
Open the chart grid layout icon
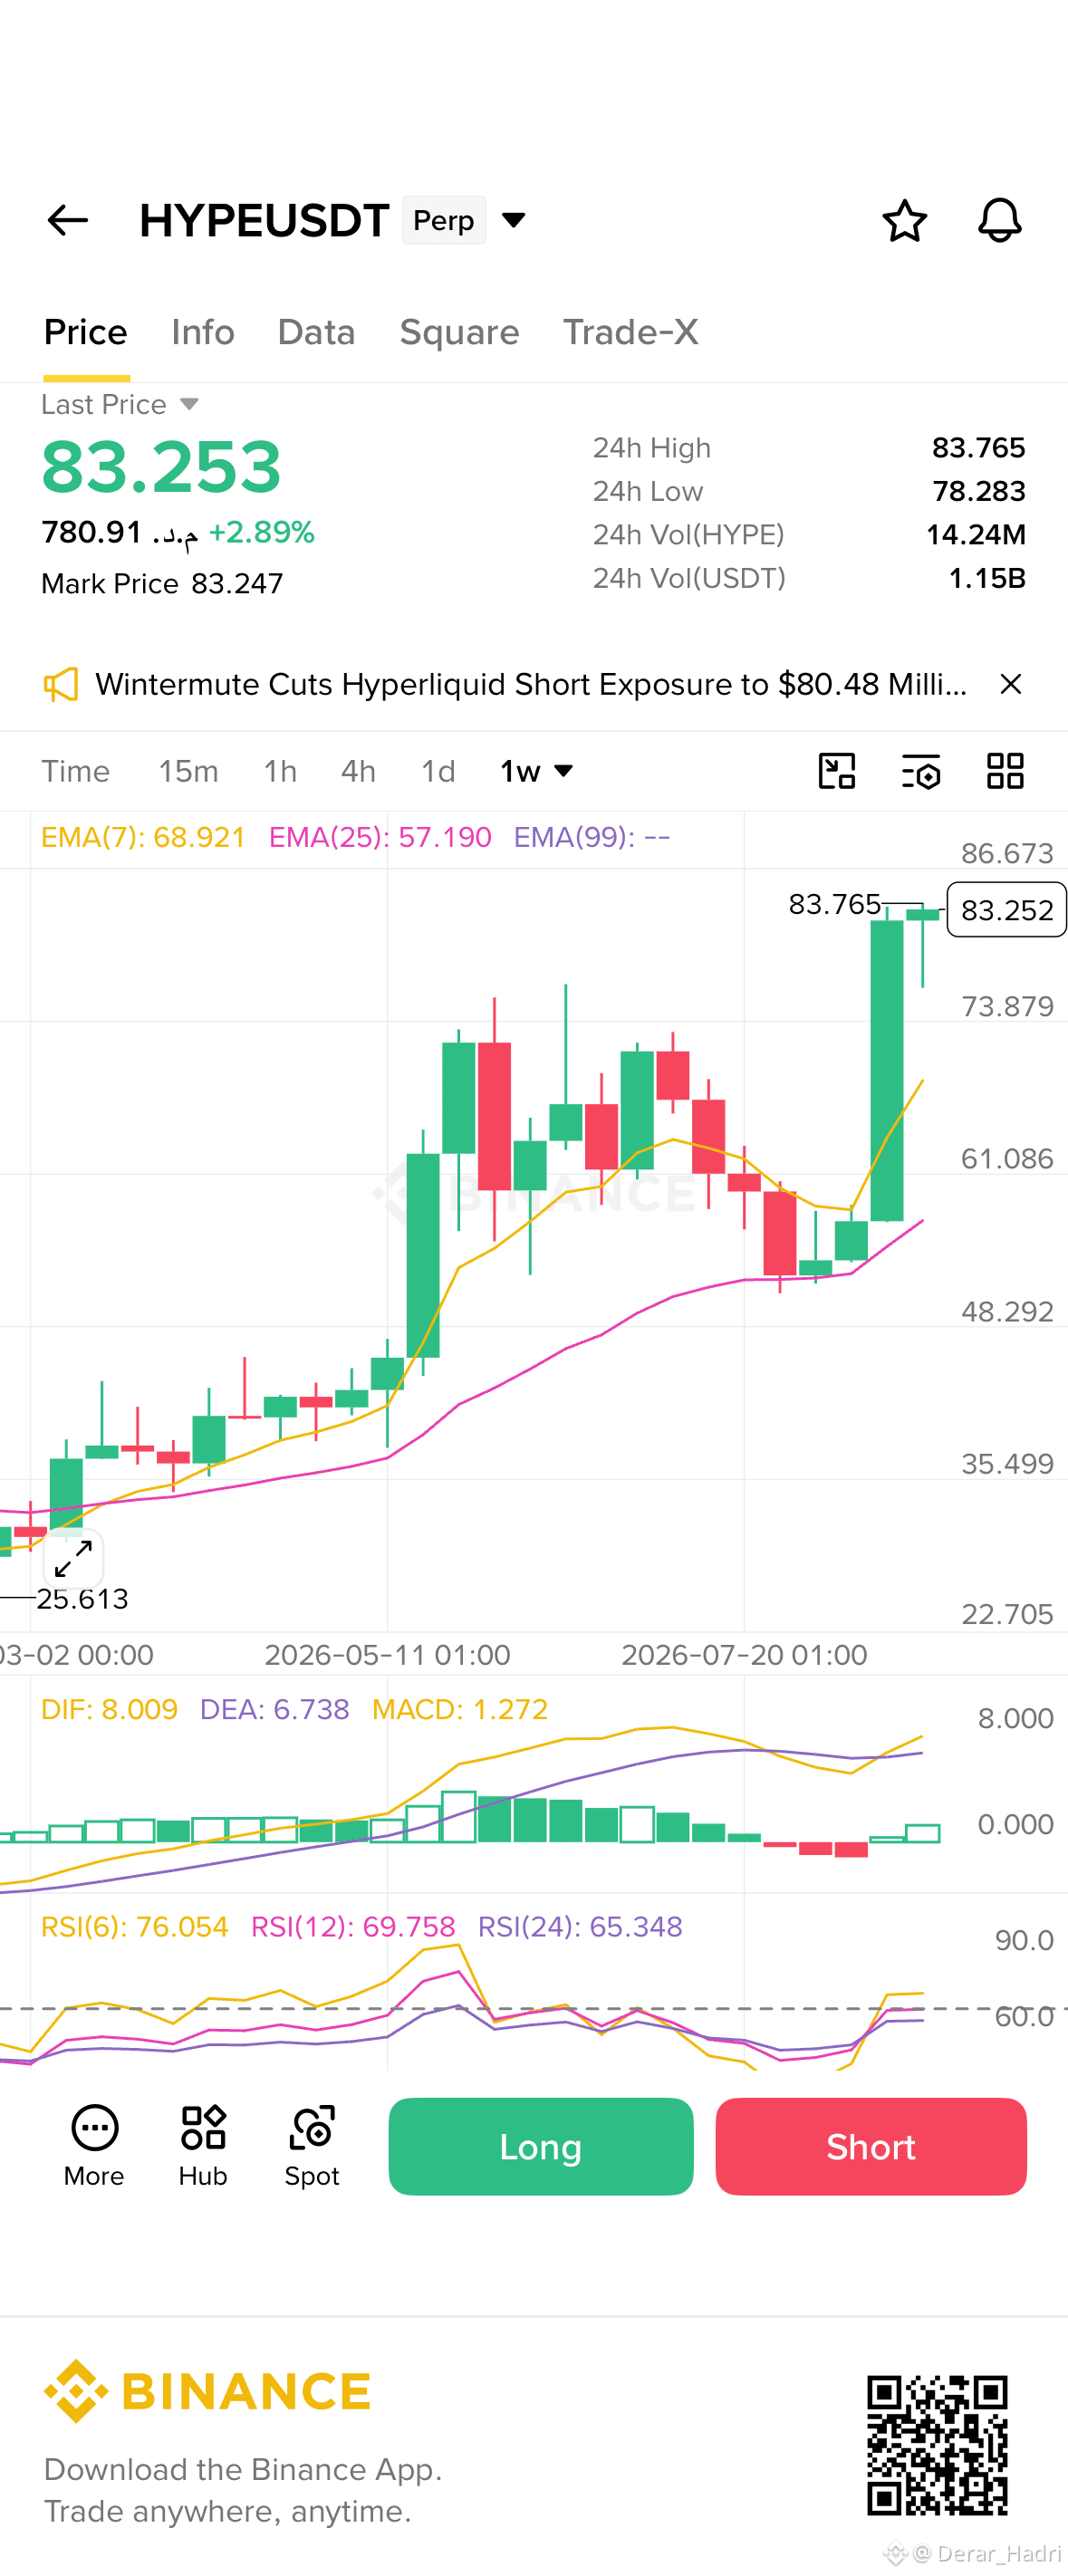coord(1005,771)
